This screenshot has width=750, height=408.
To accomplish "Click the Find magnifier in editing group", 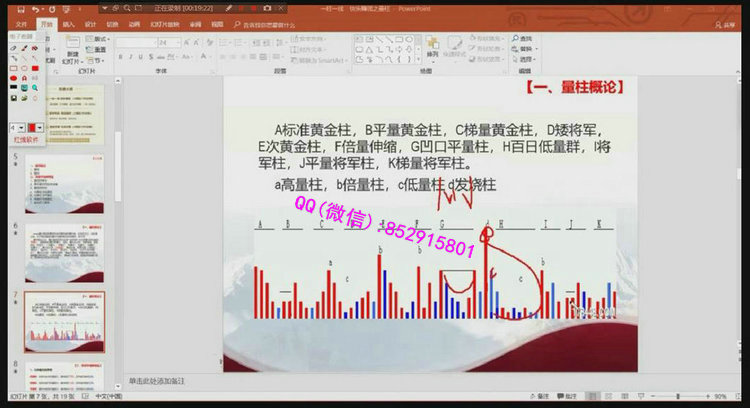I will (512, 38).
